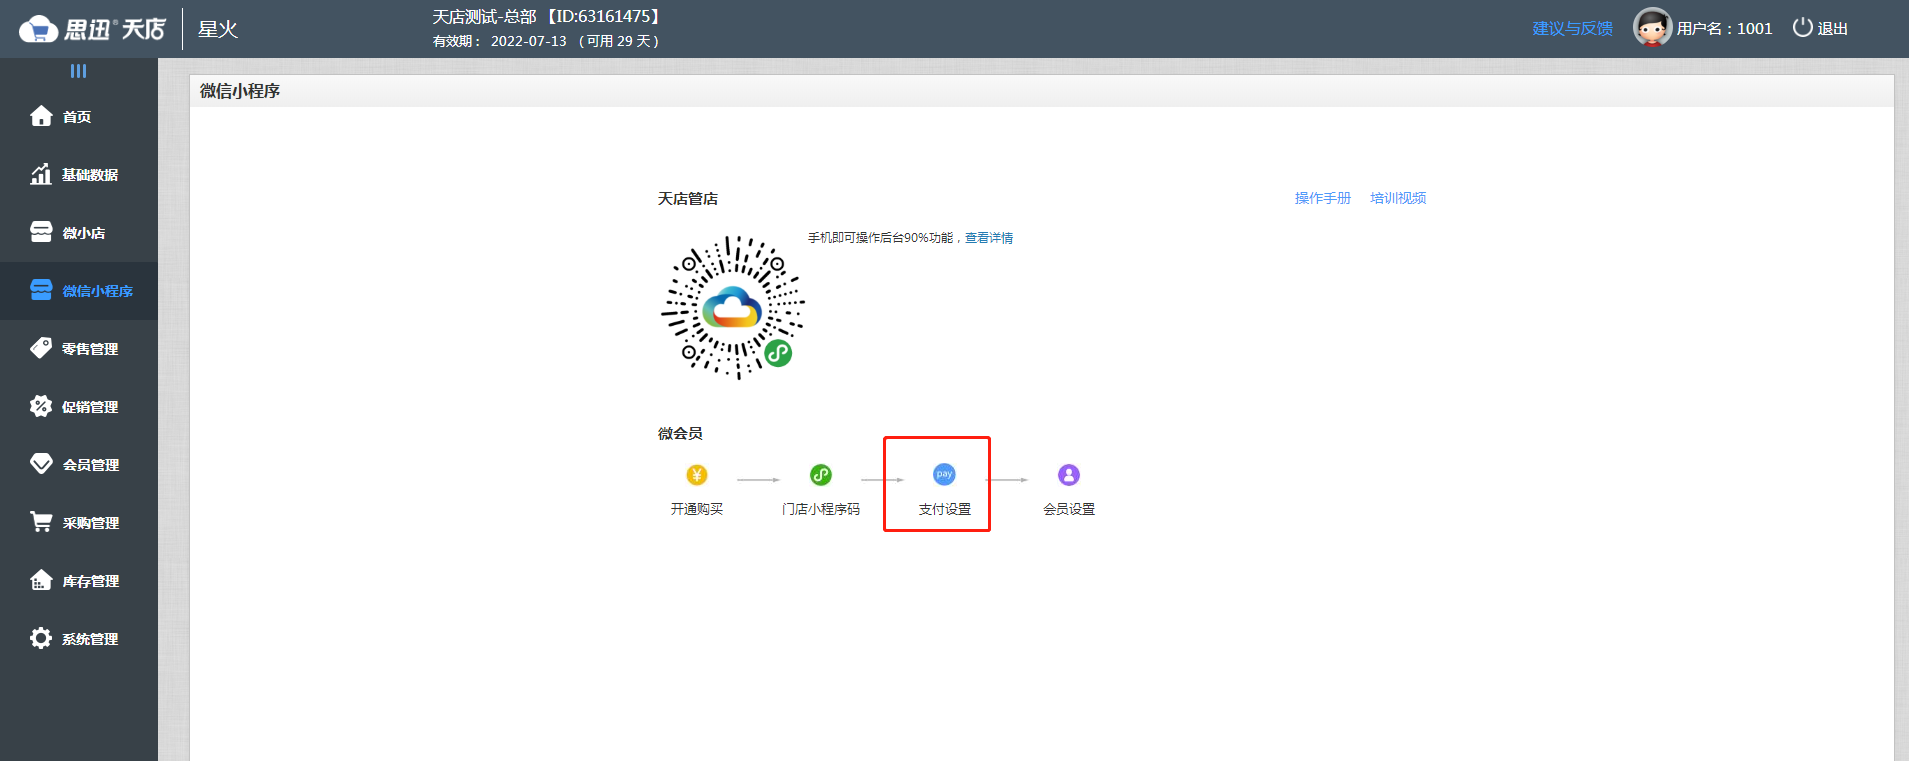Open the 培训视频 link
Screen dimensions: 1909x761
pyautogui.click(x=1398, y=198)
